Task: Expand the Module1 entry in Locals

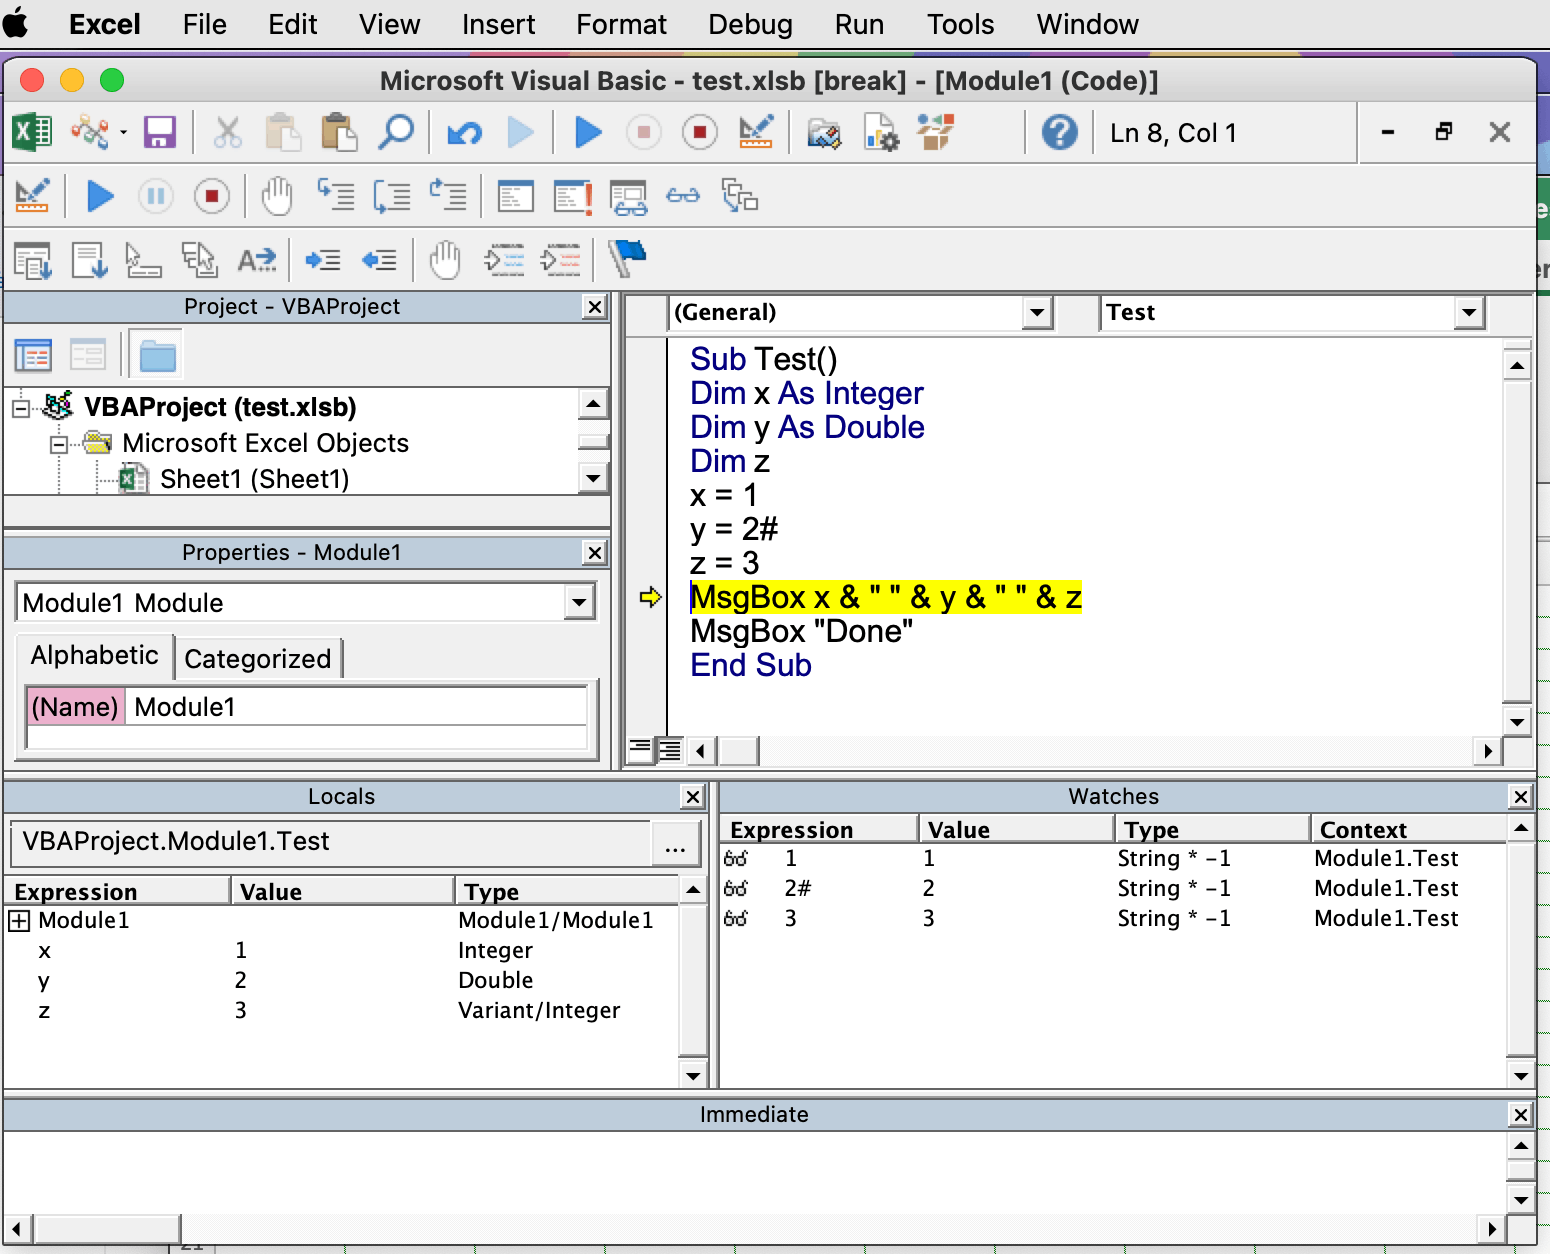Action: tap(19, 921)
